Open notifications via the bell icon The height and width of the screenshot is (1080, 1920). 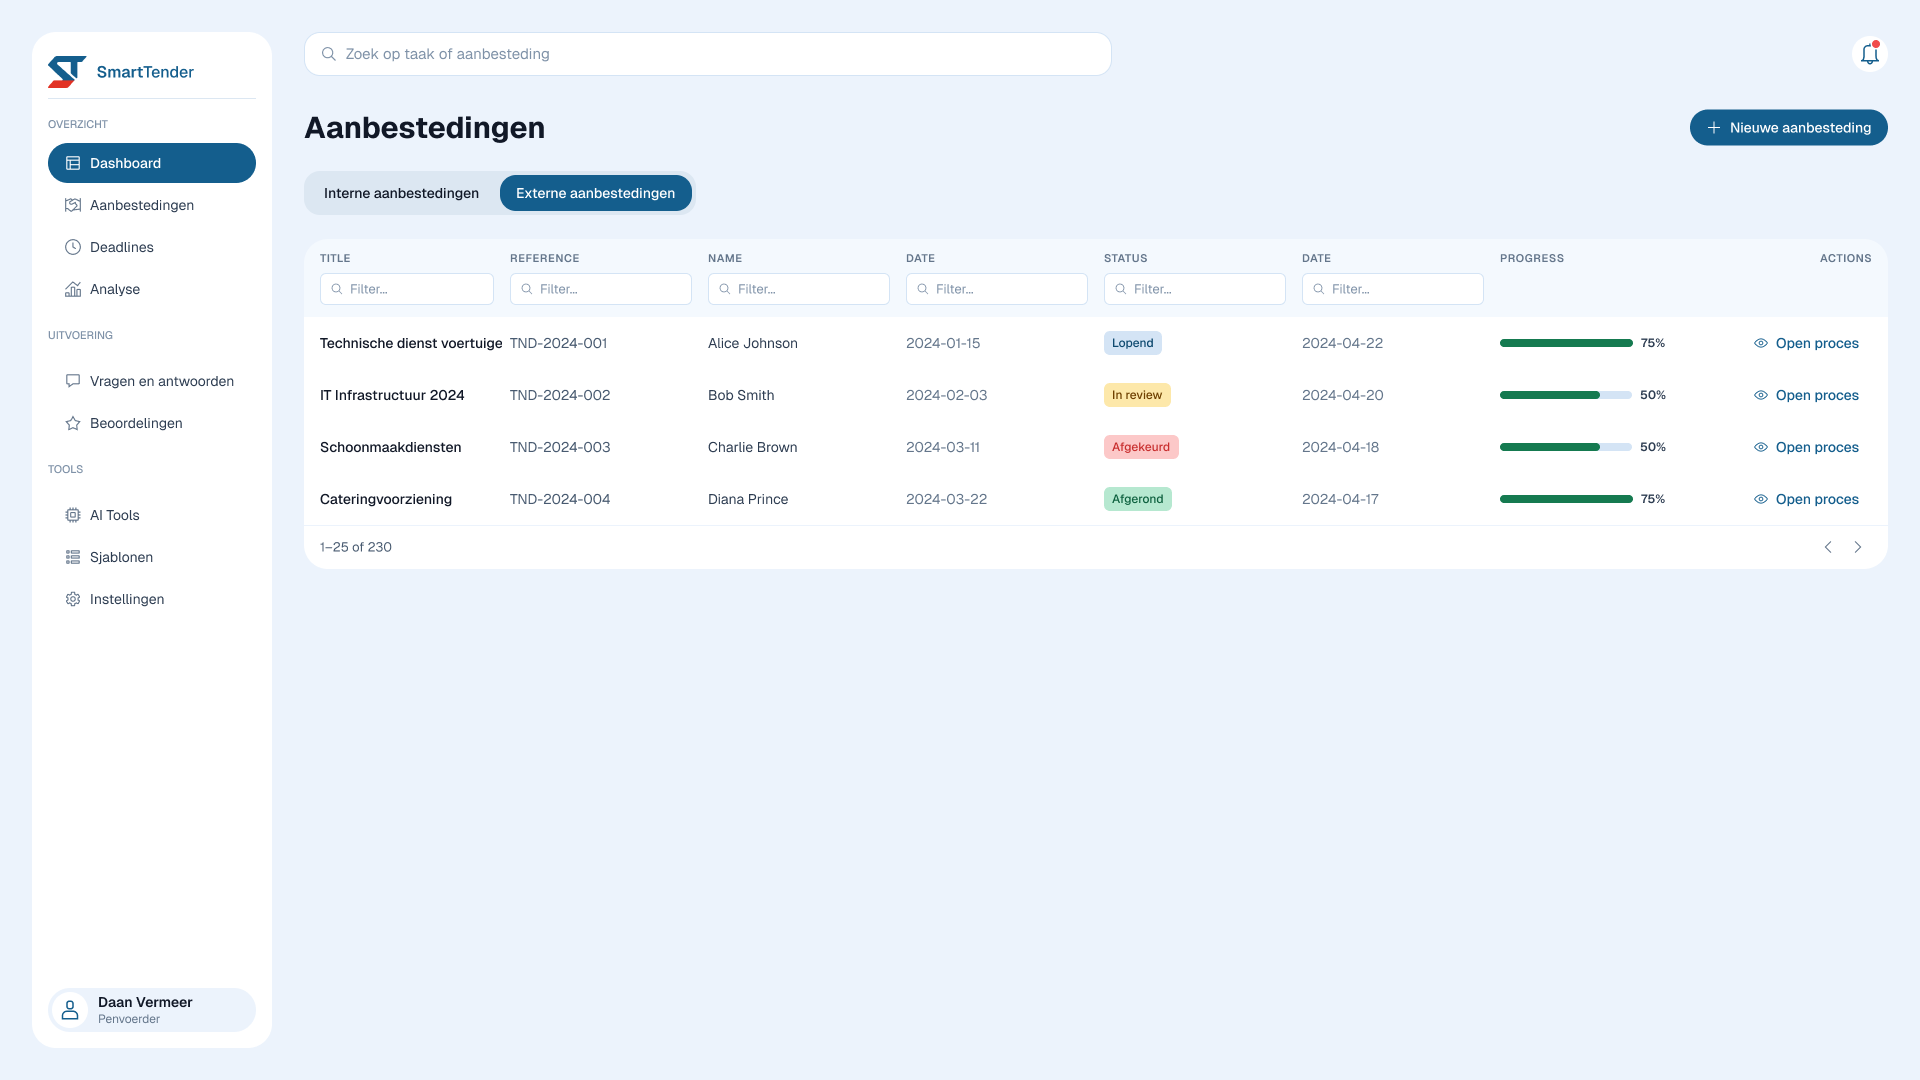(1870, 54)
